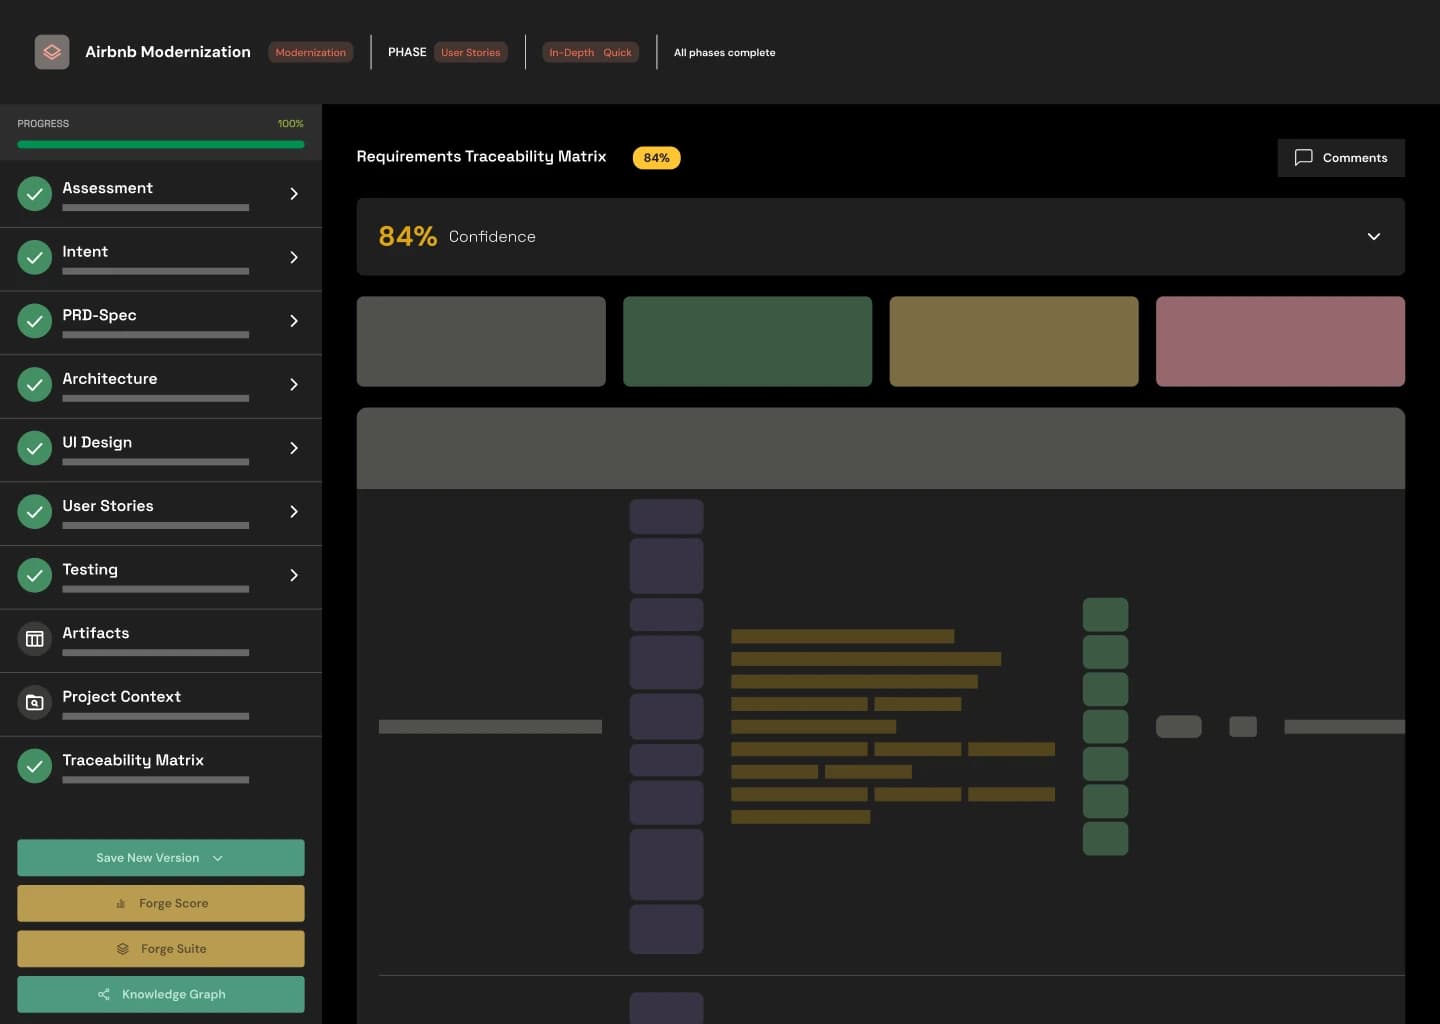1440x1024 pixels.
Task: Select Traceability Matrix in the sidebar
Action: (161, 768)
